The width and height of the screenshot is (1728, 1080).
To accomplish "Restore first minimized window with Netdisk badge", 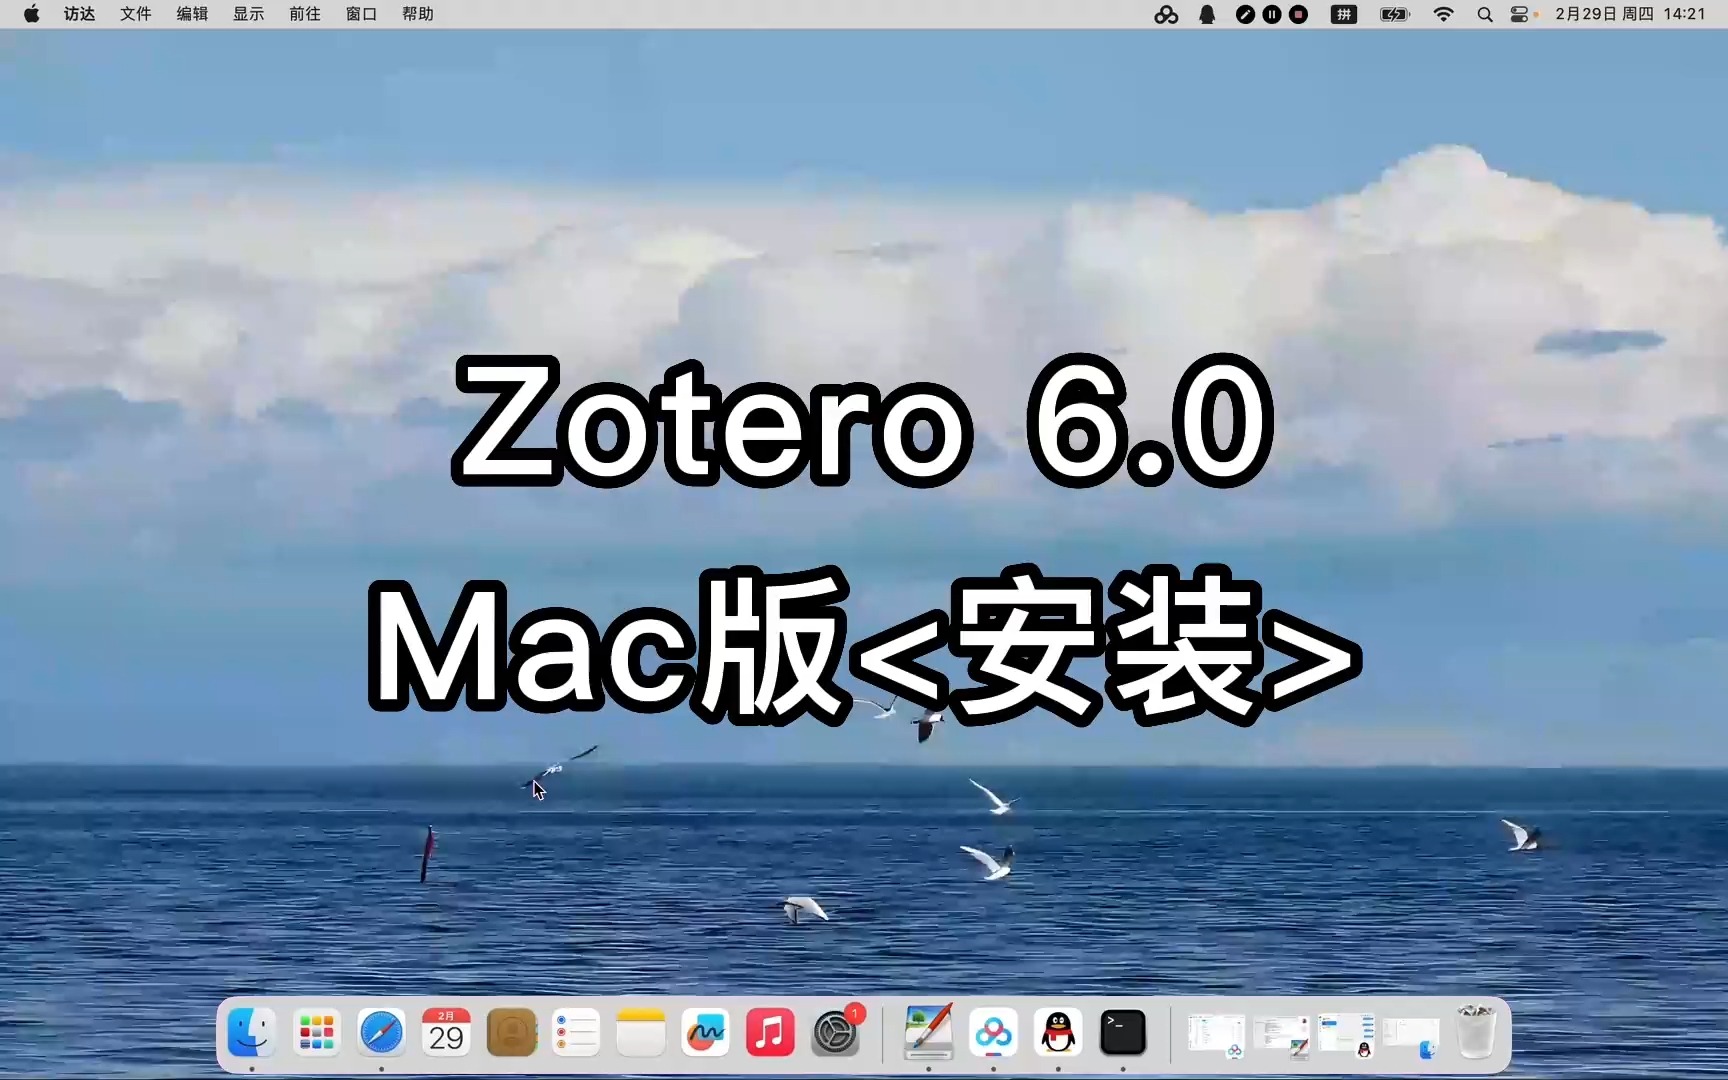I will [x=1216, y=1036].
